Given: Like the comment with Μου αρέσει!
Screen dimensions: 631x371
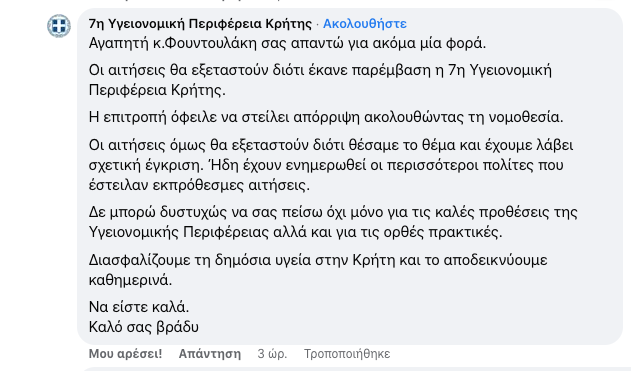Looking at the screenshot, I should click(125, 354).
